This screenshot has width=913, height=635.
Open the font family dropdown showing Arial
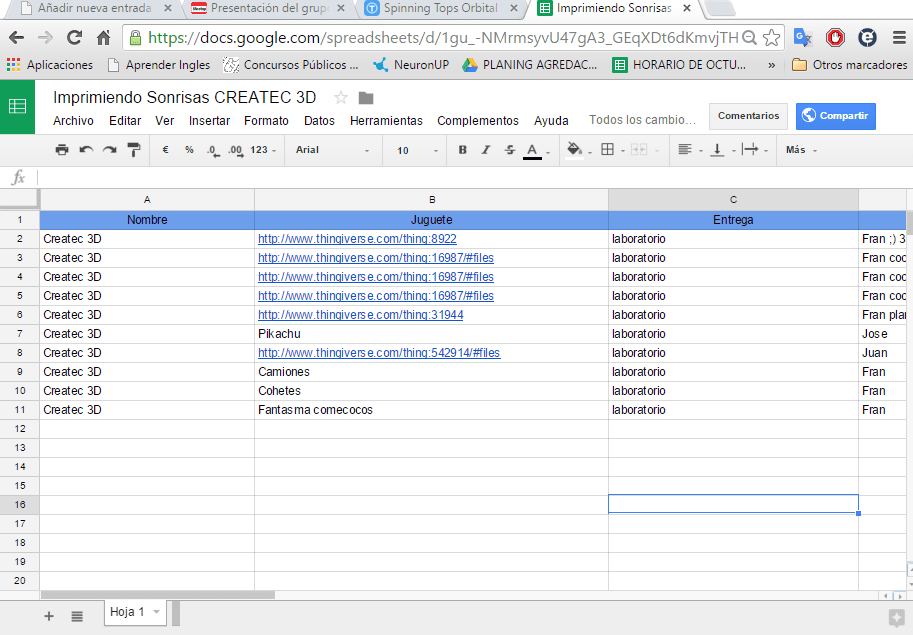(x=330, y=150)
